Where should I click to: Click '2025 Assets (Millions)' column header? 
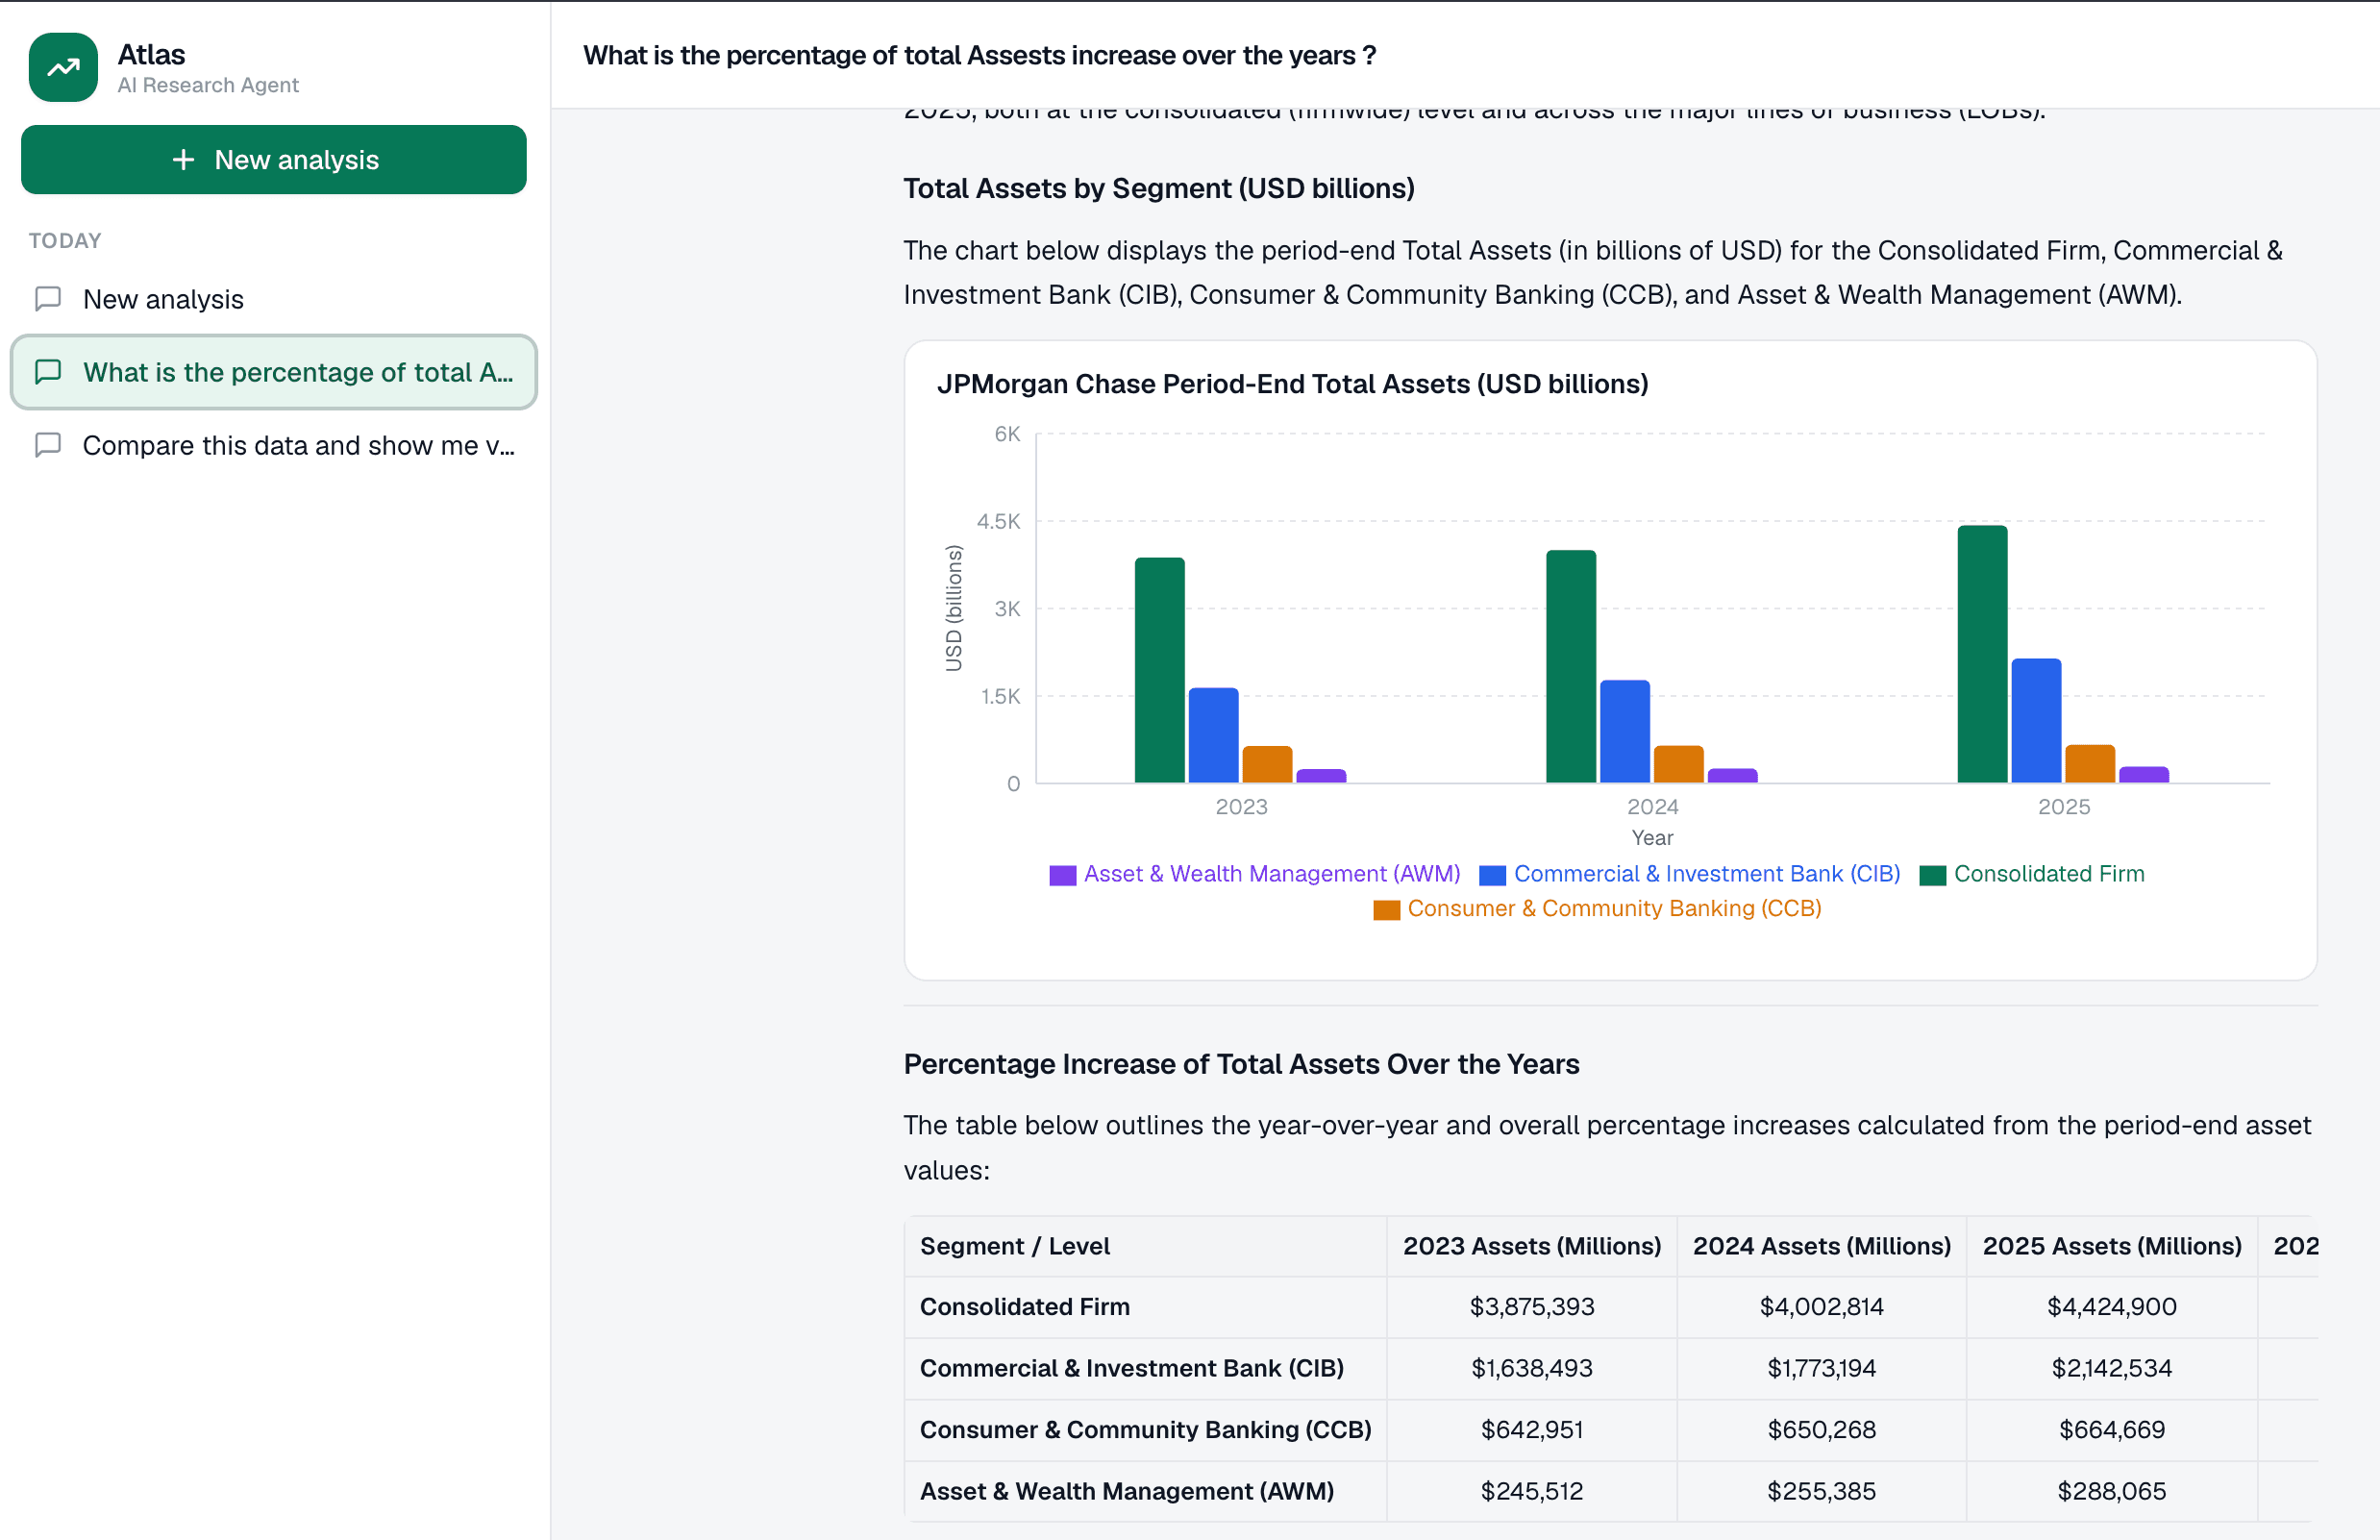coord(2112,1246)
